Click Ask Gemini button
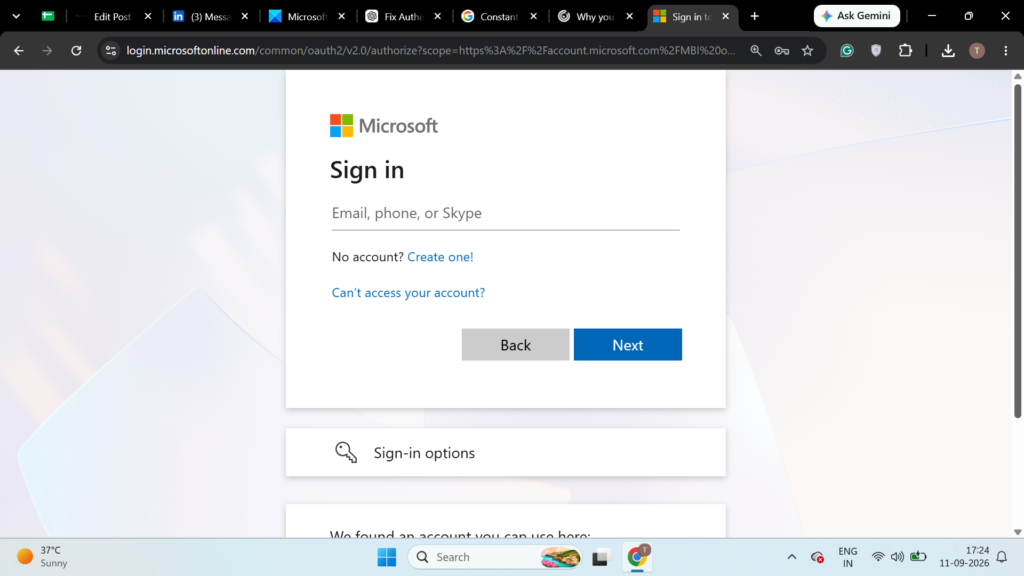This screenshot has width=1024, height=576. click(x=857, y=16)
